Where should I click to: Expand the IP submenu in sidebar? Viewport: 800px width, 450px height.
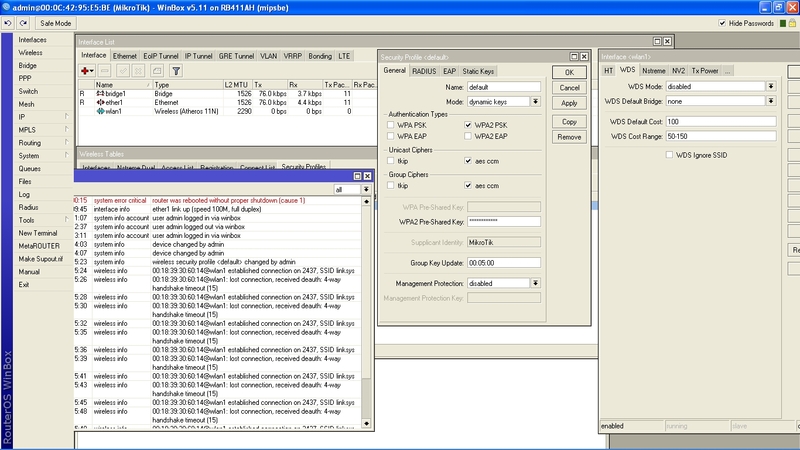[x=66, y=117]
